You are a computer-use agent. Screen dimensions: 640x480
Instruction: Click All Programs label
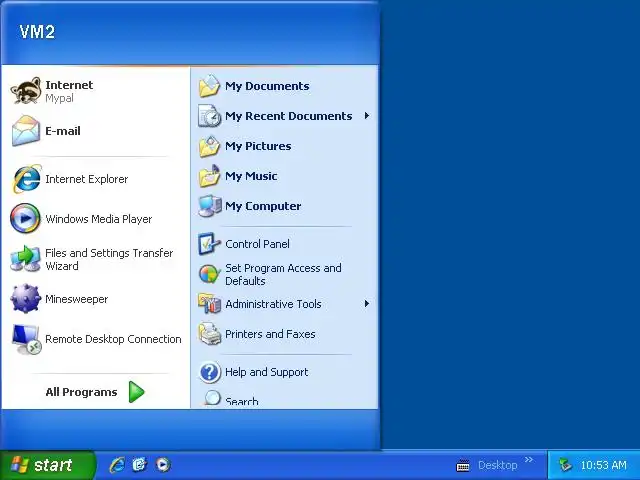(x=81, y=392)
